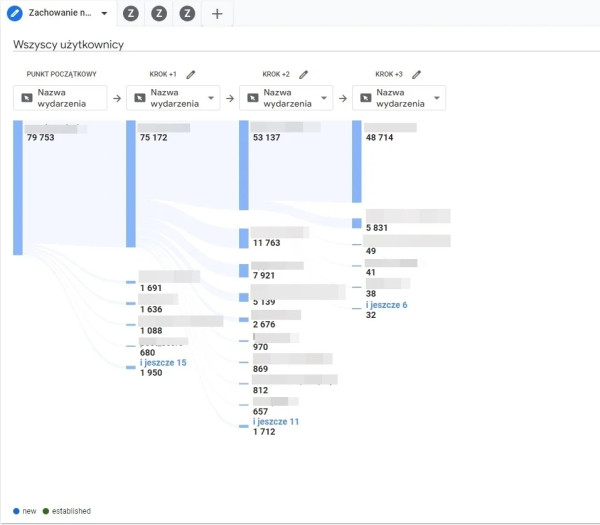Switch to the first Z tab
600x525 pixels.
pos(130,14)
